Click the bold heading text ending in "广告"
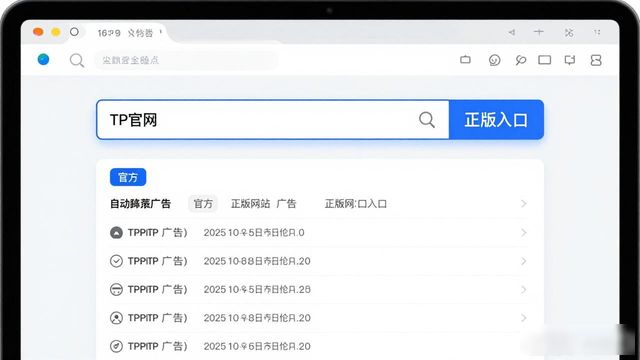Screen dimensions: 640x360 [140, 204]
